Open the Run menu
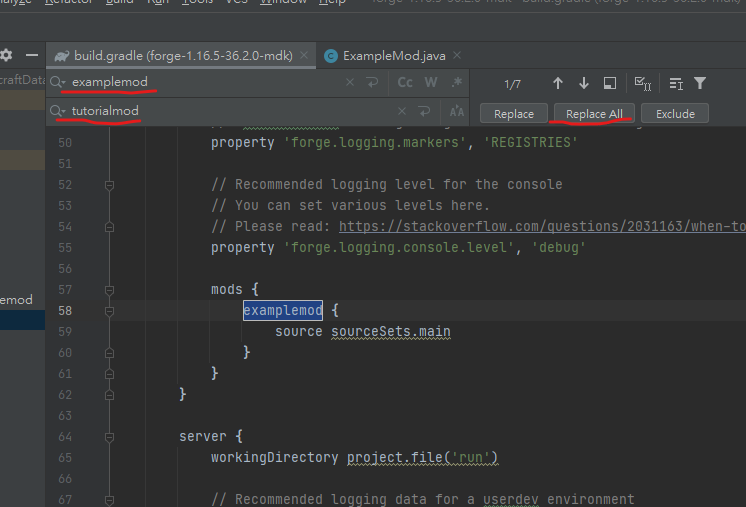Image resolution: width=746 pixels, height=507 pixels. (158, 2)
